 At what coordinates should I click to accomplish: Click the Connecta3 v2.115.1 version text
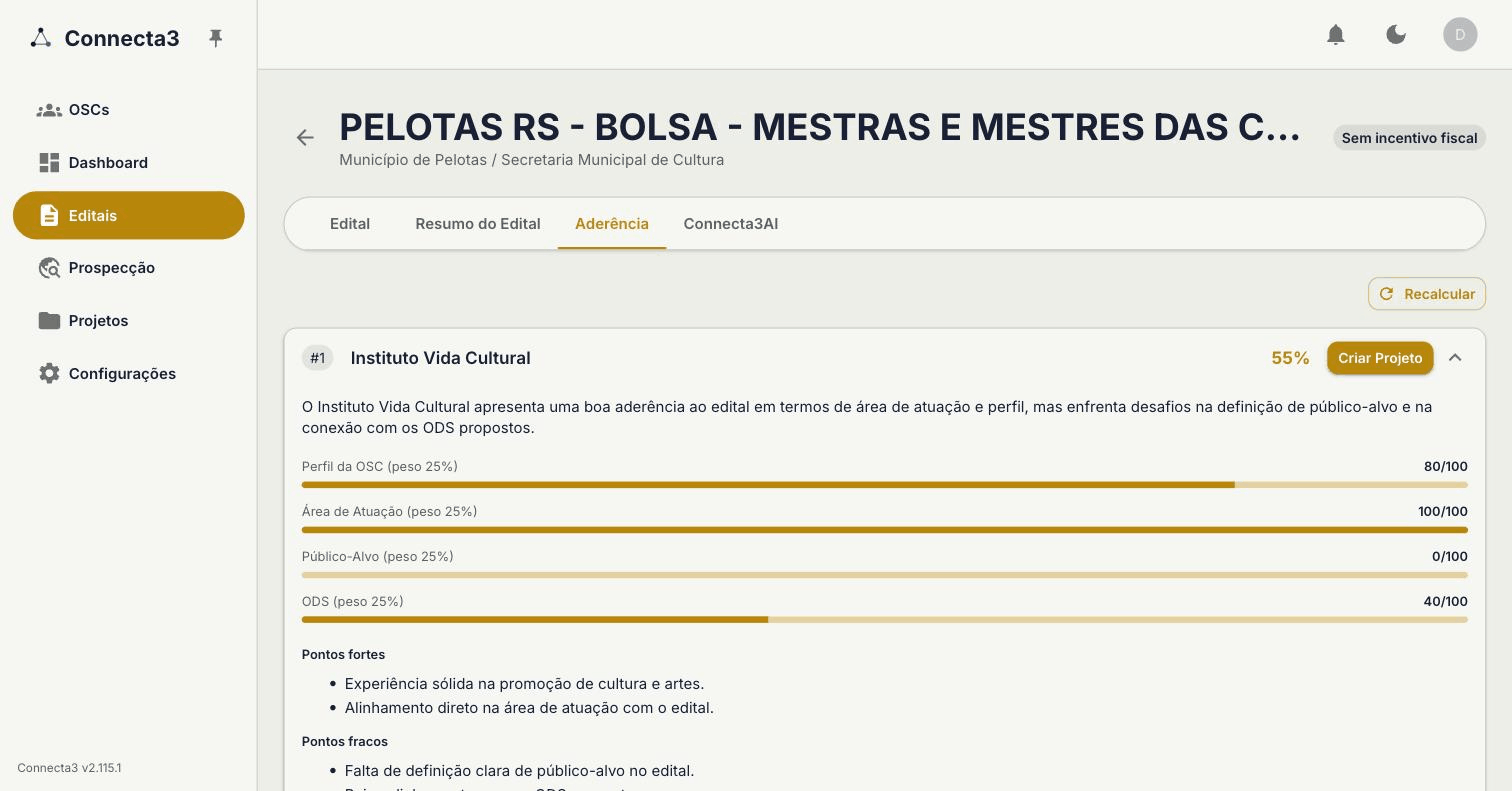pyautogui.click(x=69, y=768)
